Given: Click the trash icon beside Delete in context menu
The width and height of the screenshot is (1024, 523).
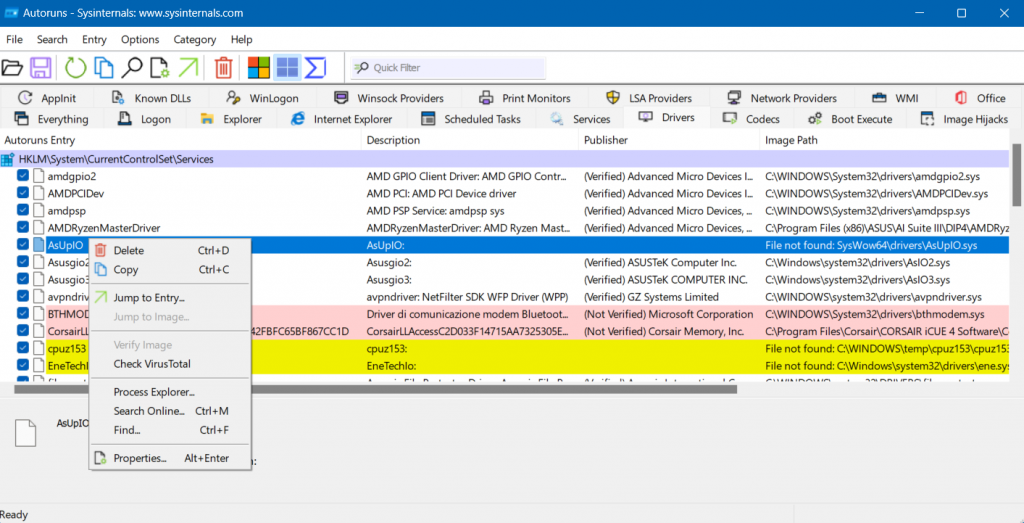Looking at the screenshot, I should (100, 250).
